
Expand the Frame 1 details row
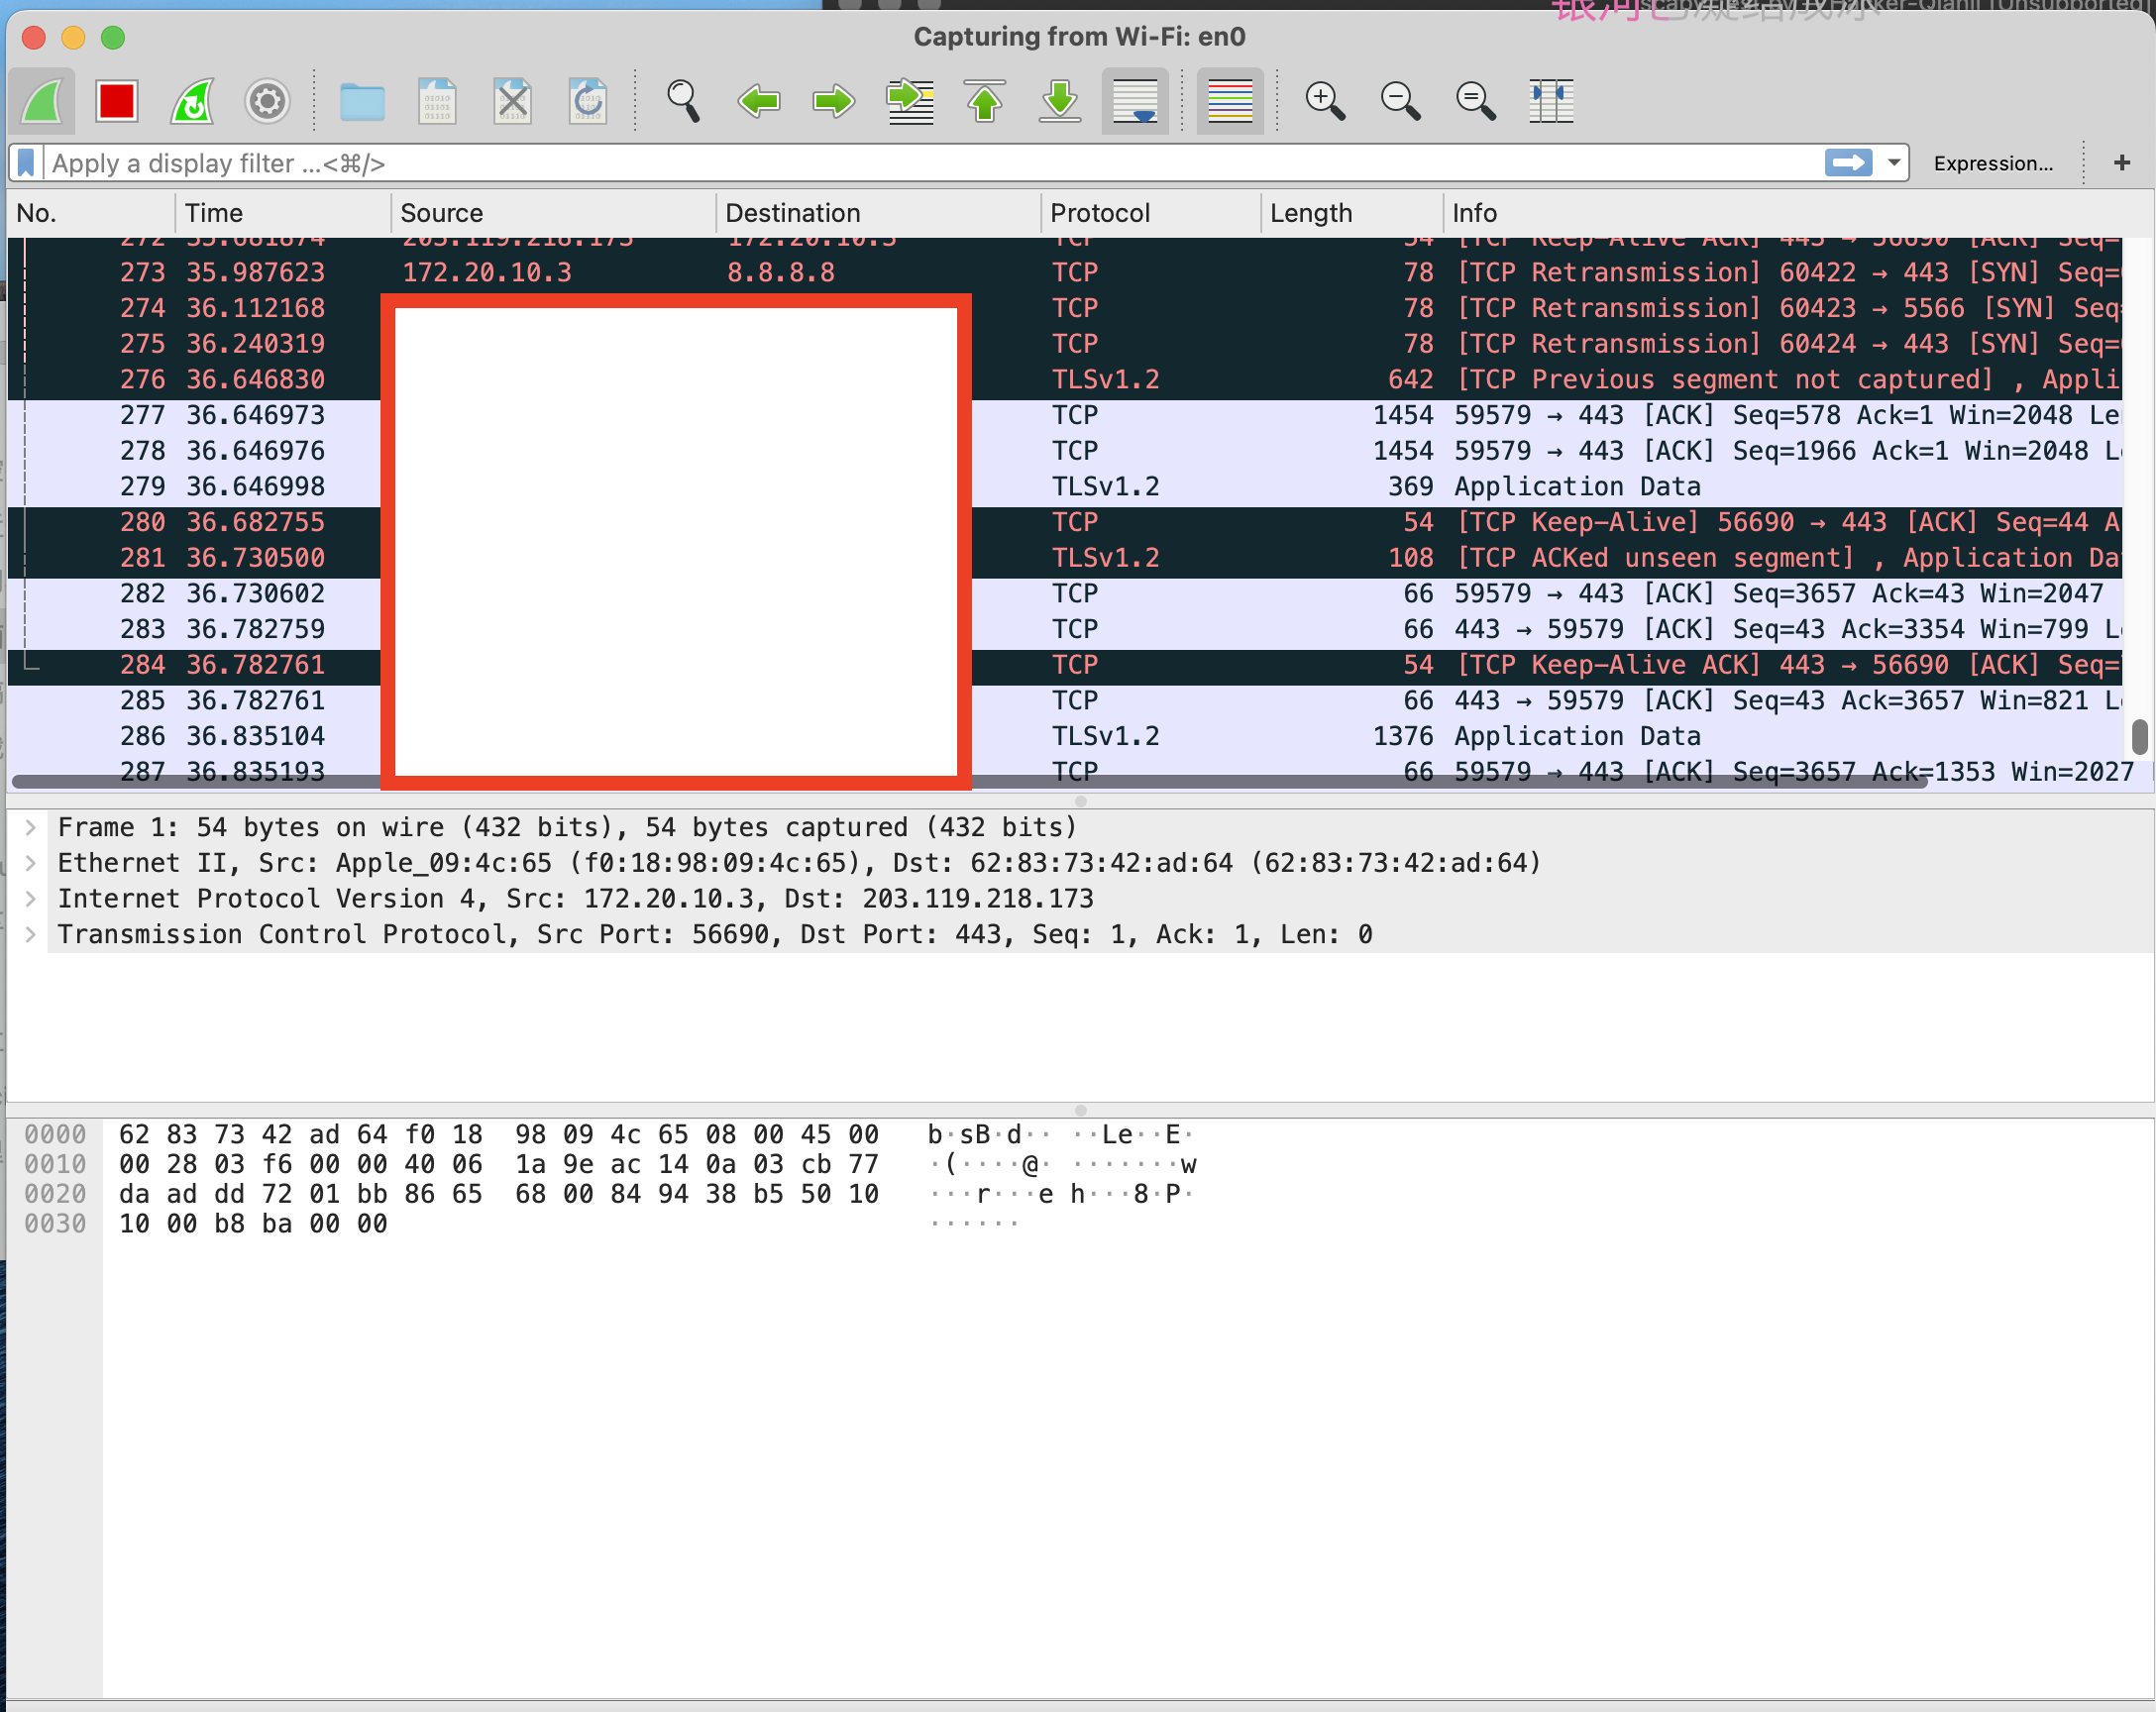pyautogui.click(x=30, y=827)
